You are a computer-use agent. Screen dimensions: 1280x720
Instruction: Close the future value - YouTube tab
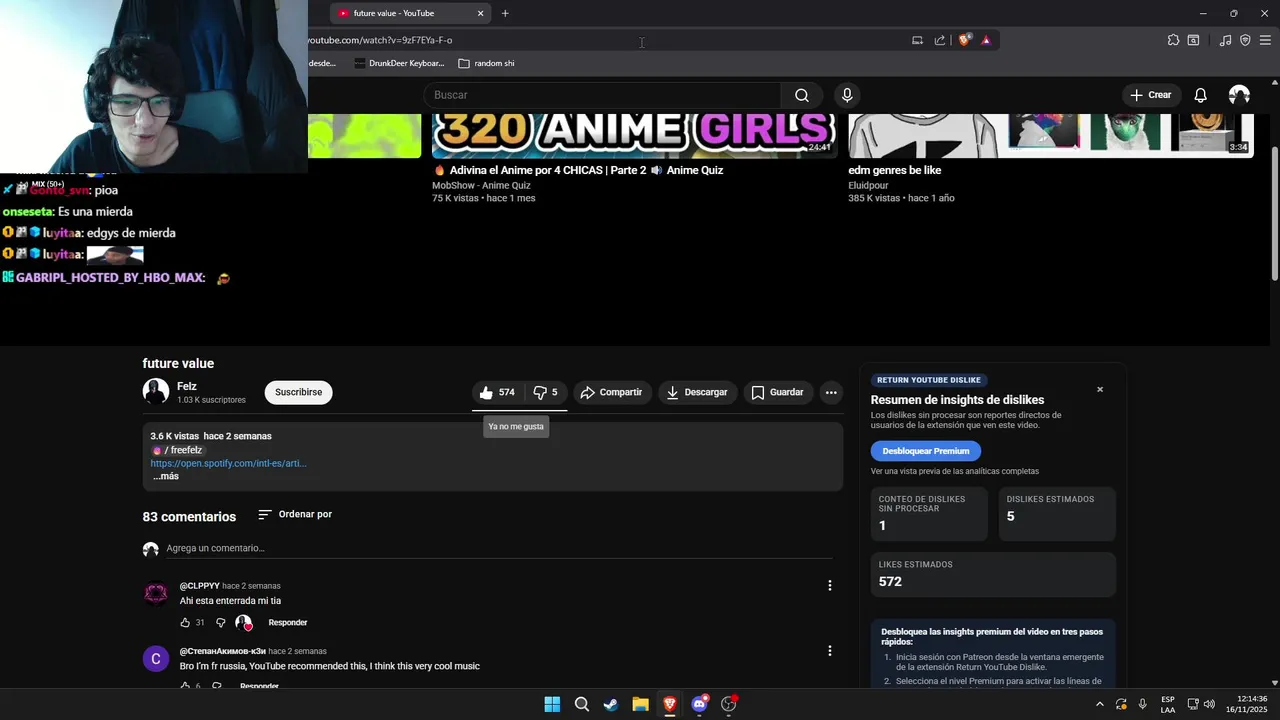click(480, 13)
